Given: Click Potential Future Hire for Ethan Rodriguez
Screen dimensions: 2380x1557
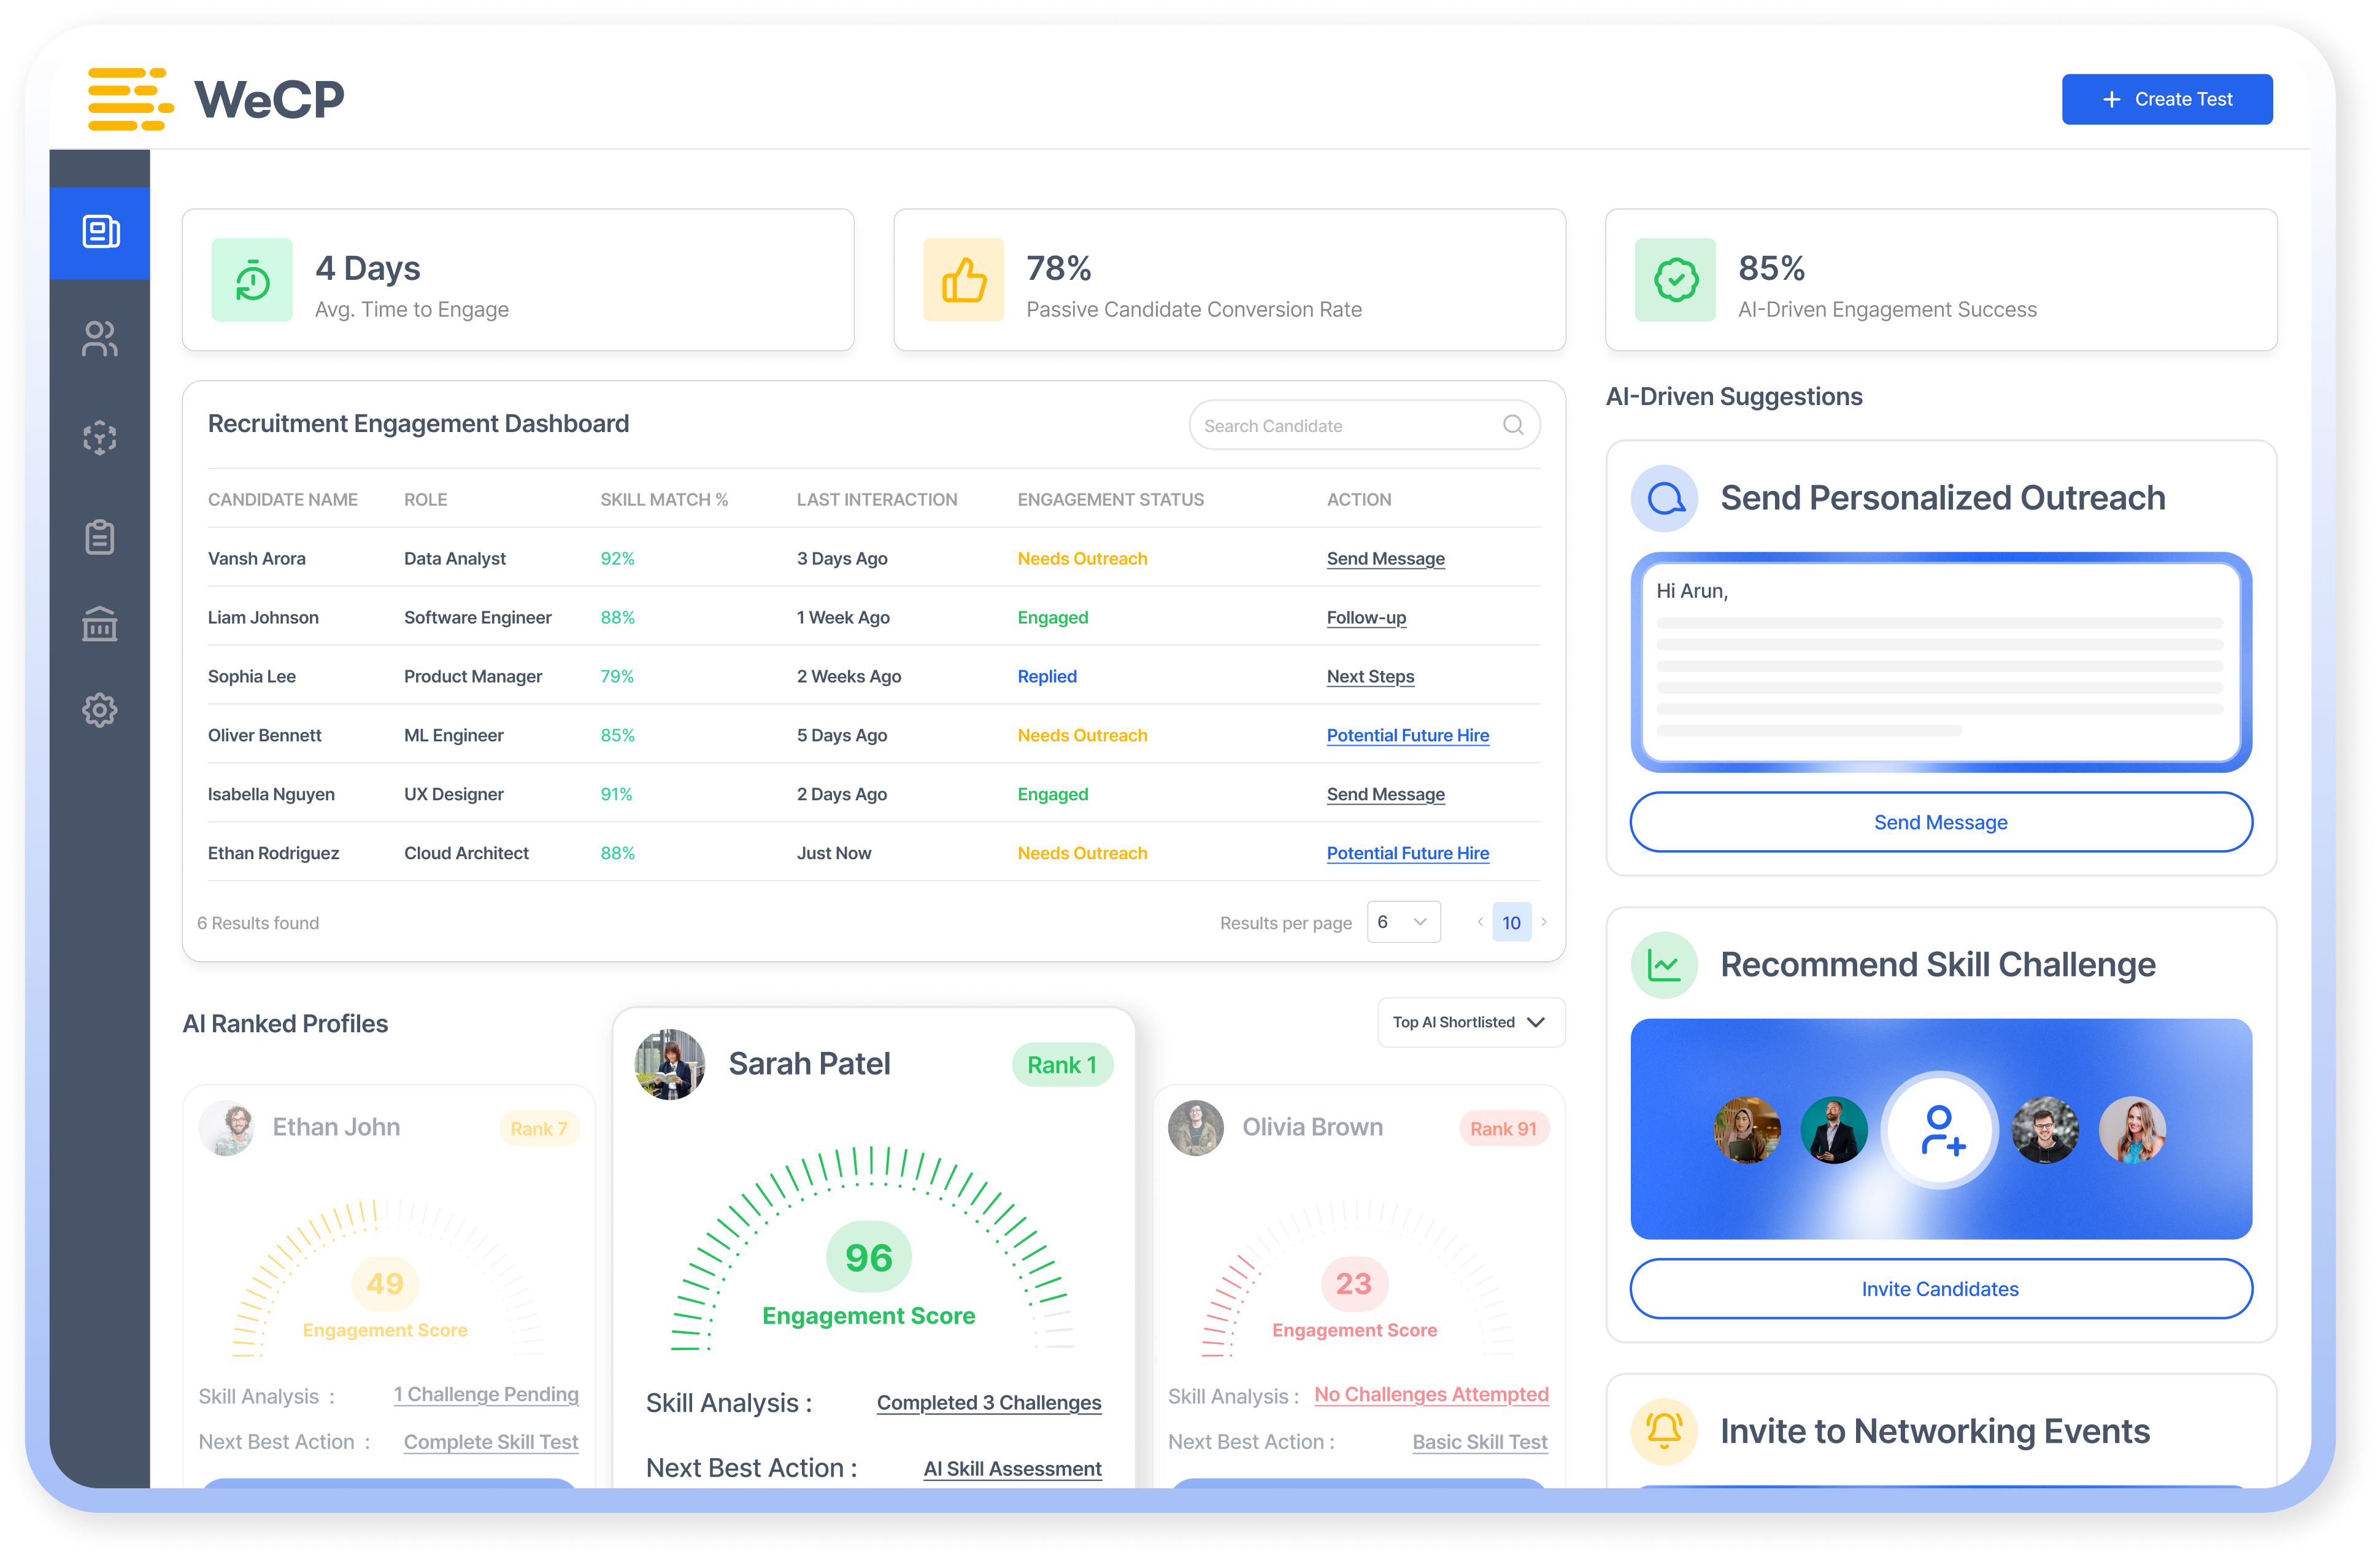Looking at the screenshot, I should 1408,854.
